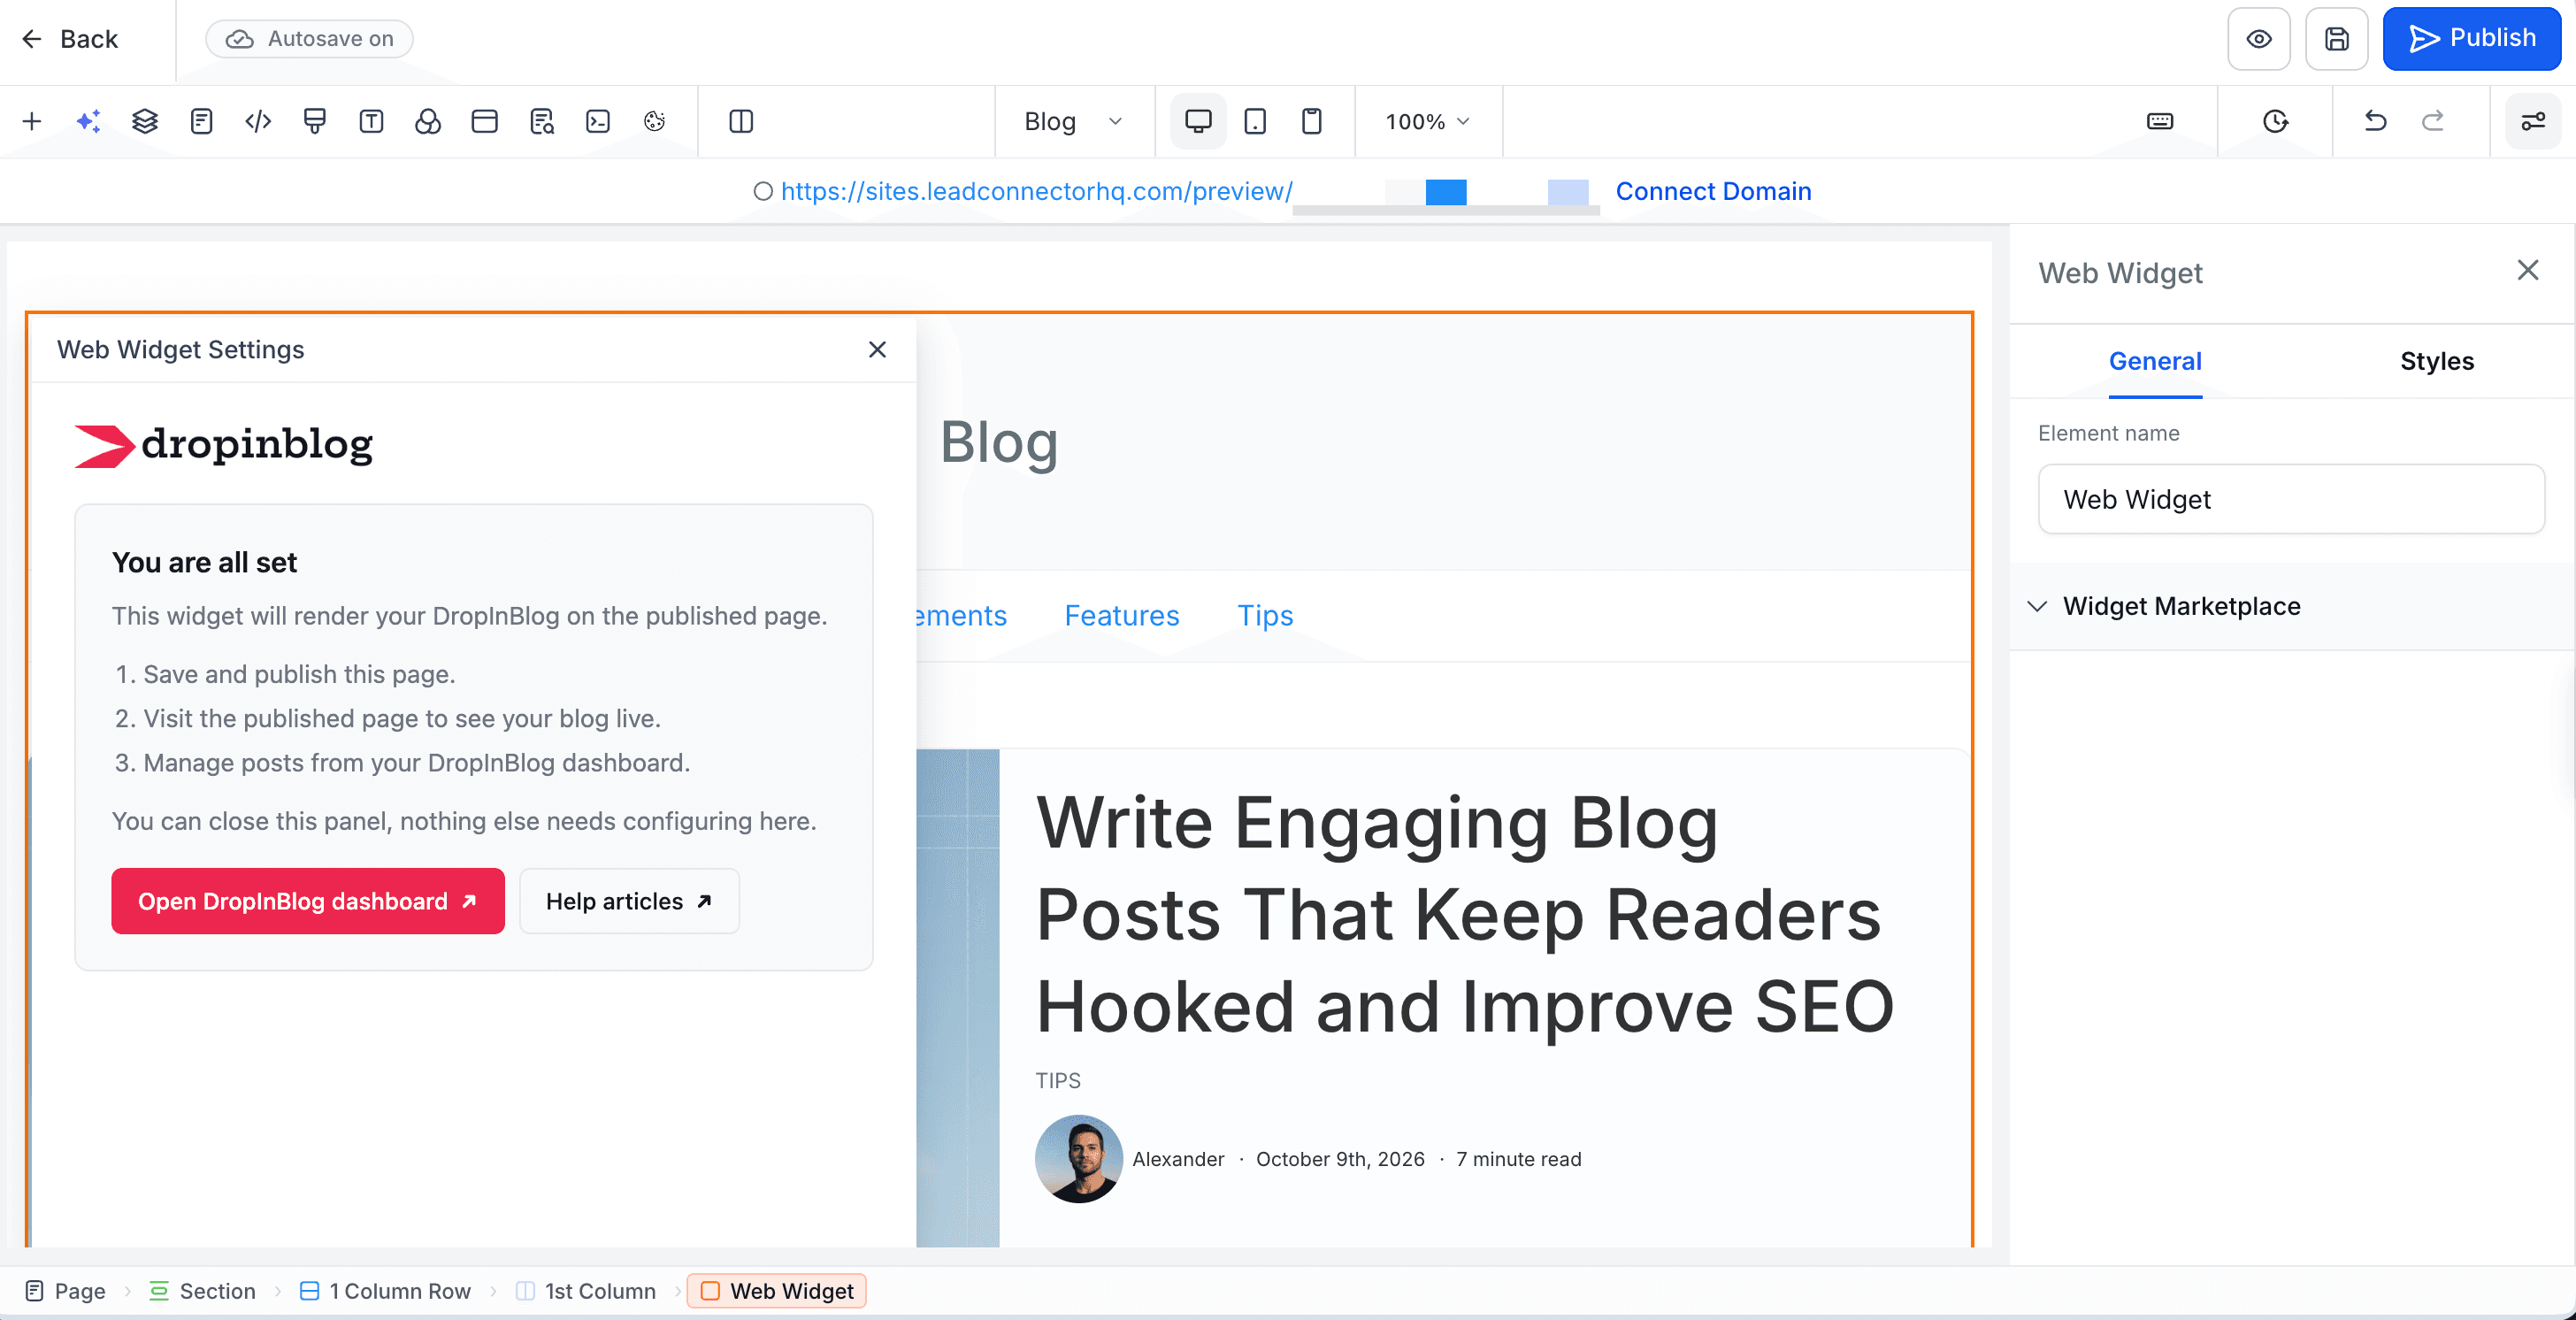The height and width of the screenshot is (1320, 2576).
Task: Switch to mobile view
Action: pyautogui.click(x=1312, y=121)
